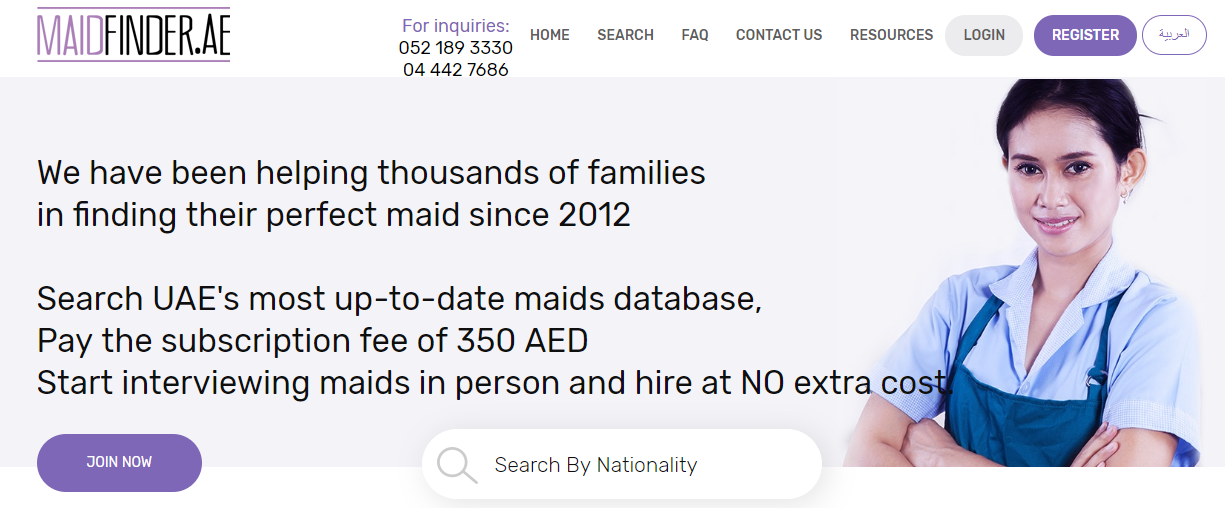Open the RESOURCES menu
Screen dimensions: 1225x508
click(x=891, y=35)
